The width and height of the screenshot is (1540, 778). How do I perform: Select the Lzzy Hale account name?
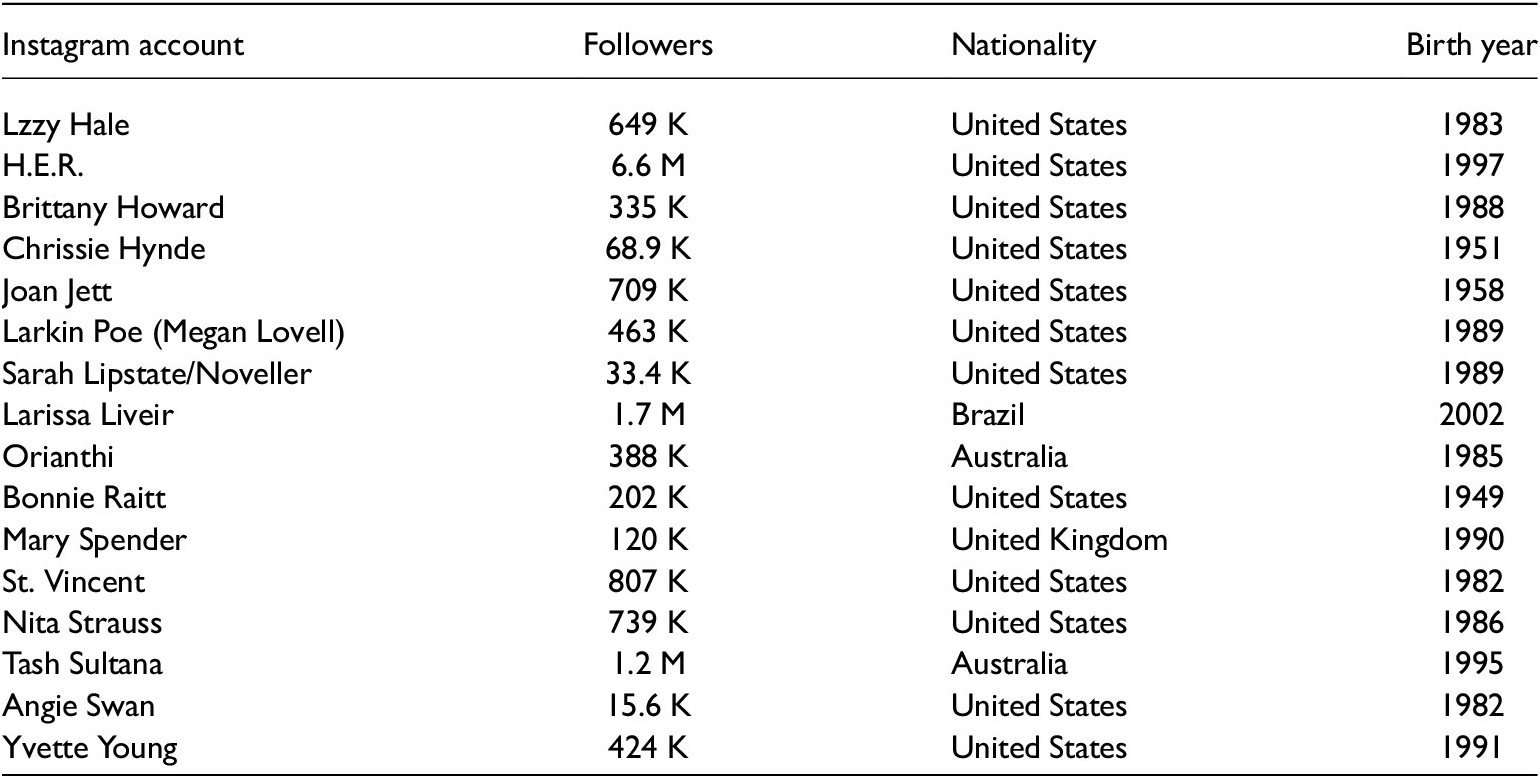coord(66,125)
